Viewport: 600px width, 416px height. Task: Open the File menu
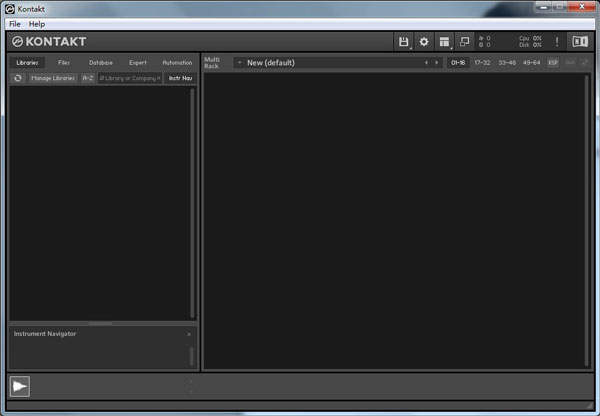coord(15,23)
